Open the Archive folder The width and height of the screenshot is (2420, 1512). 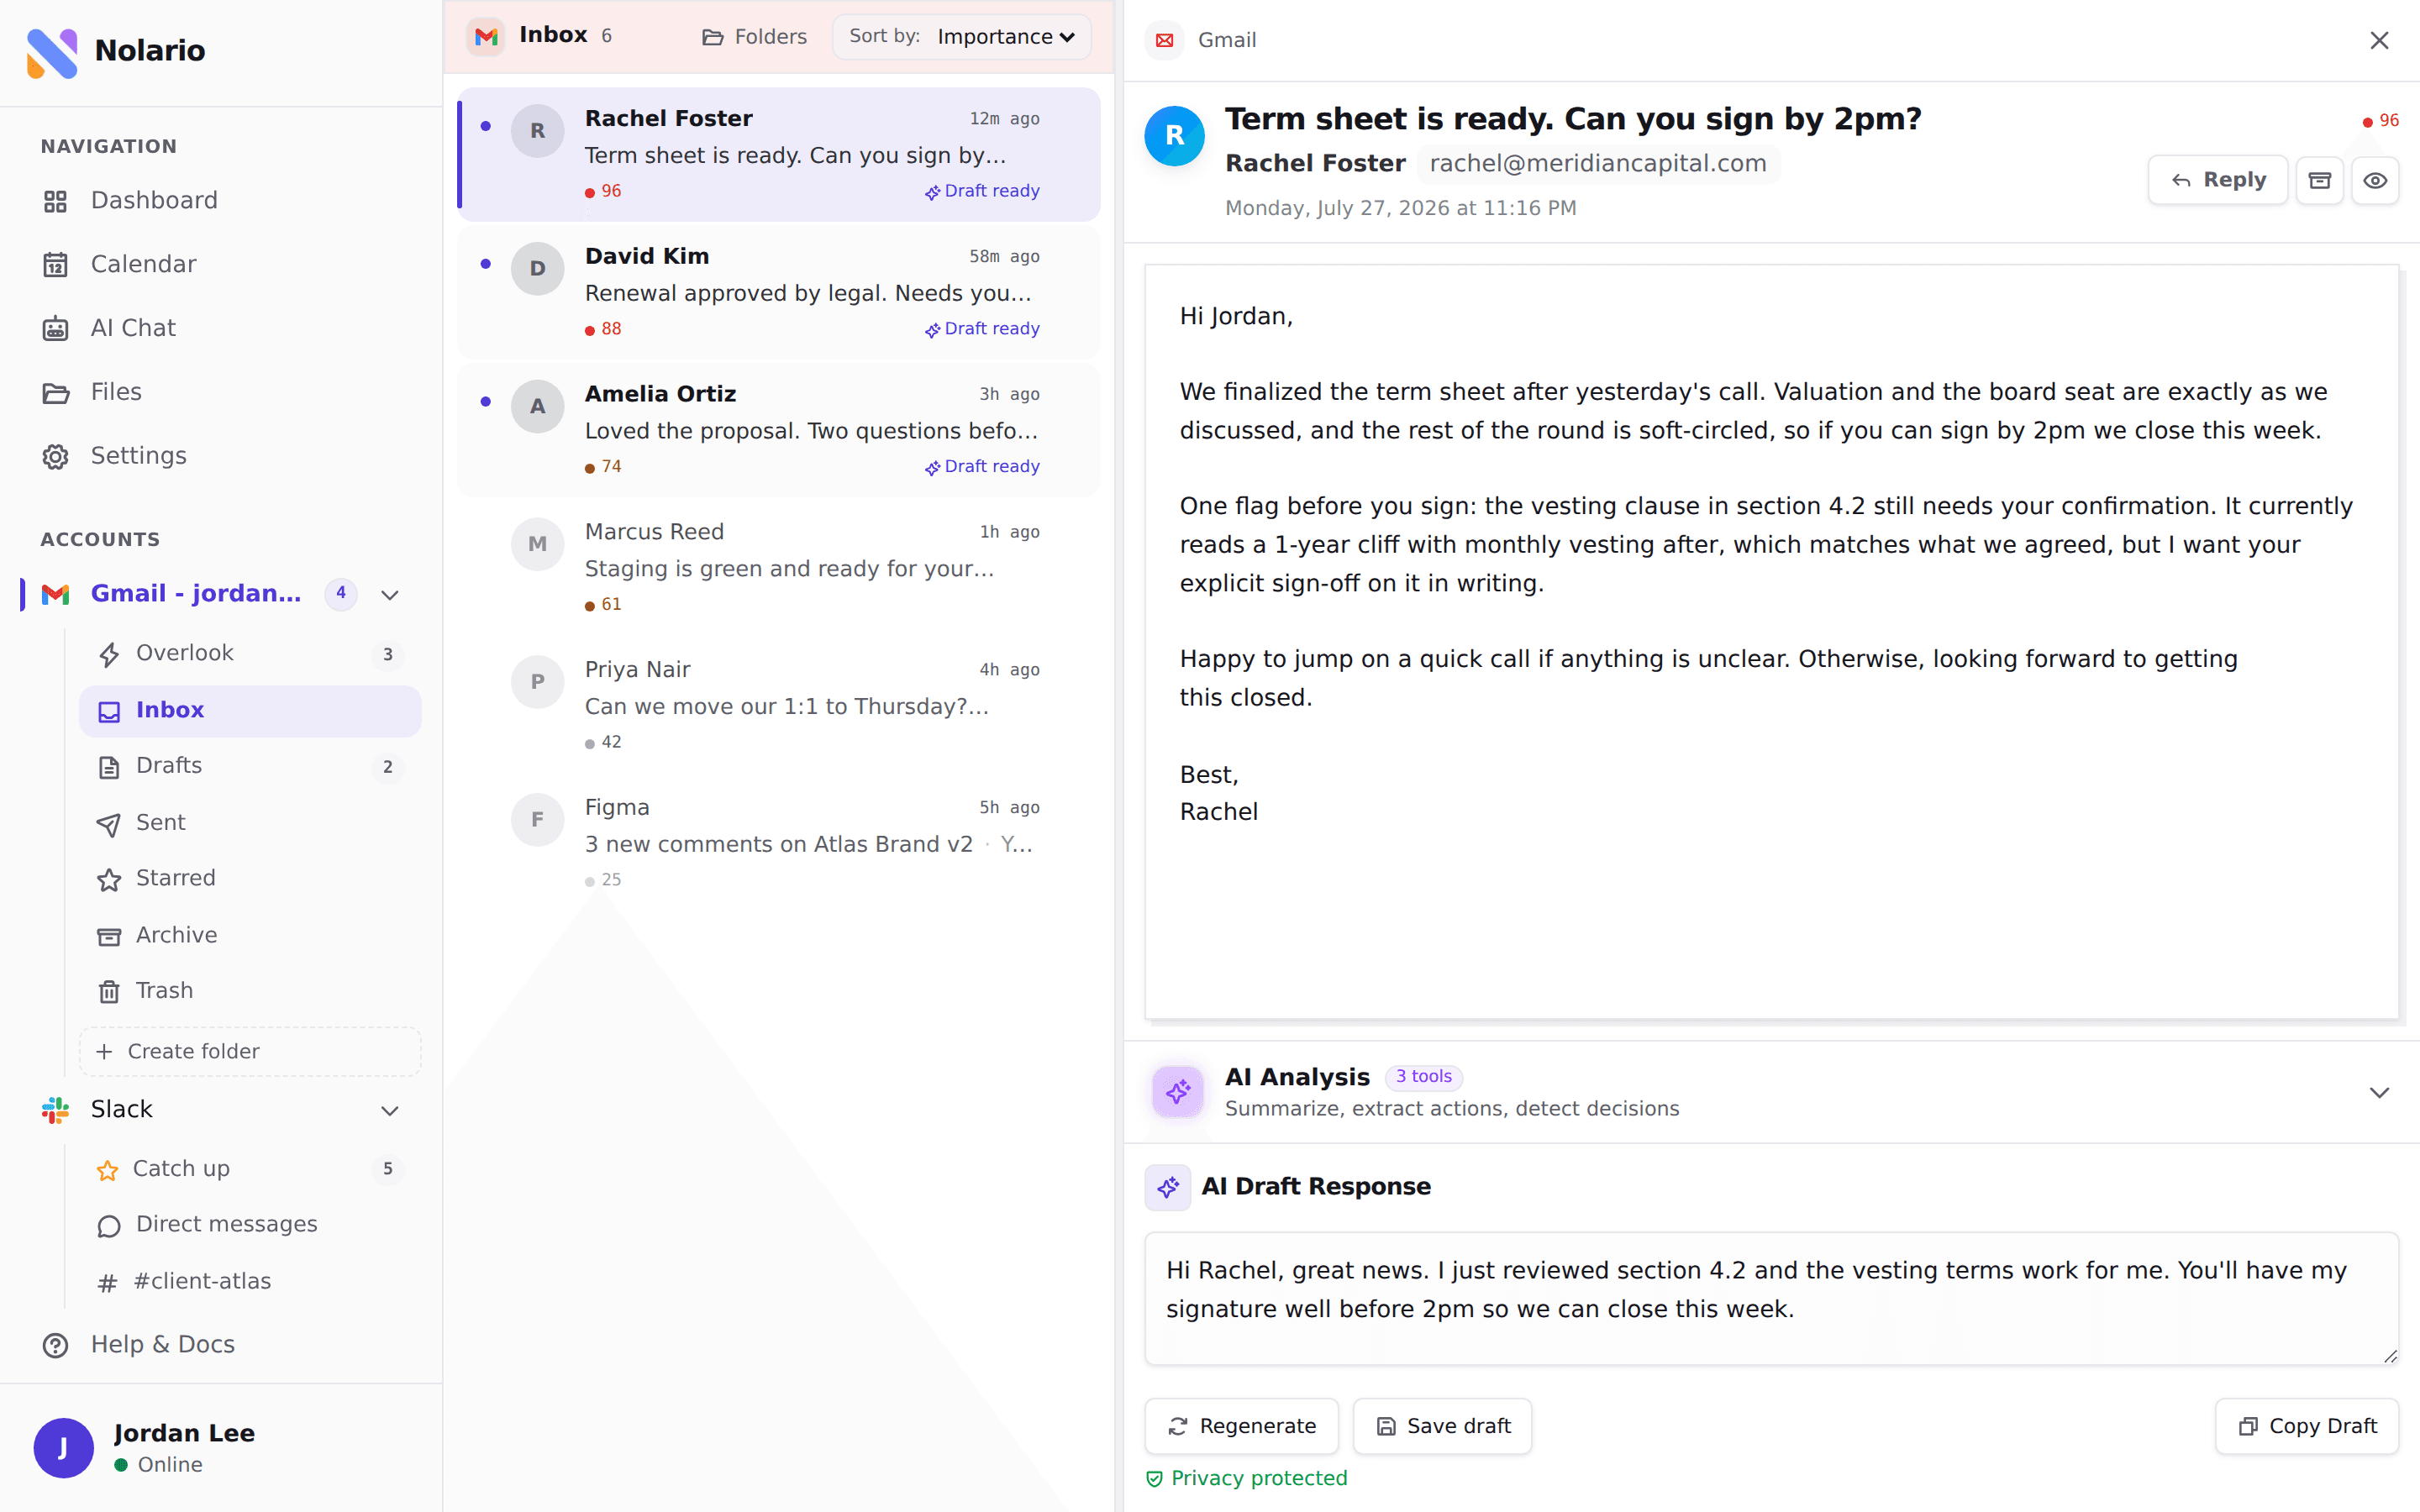250,936
